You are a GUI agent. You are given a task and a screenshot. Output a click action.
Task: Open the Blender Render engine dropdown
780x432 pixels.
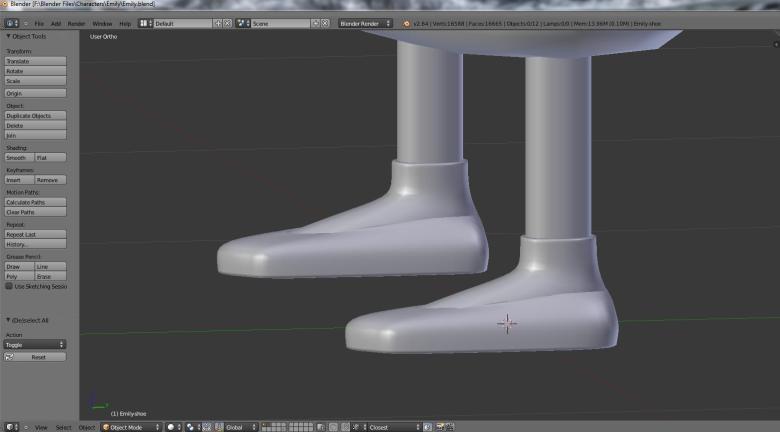pyautogui.click(x=365, y=23)
